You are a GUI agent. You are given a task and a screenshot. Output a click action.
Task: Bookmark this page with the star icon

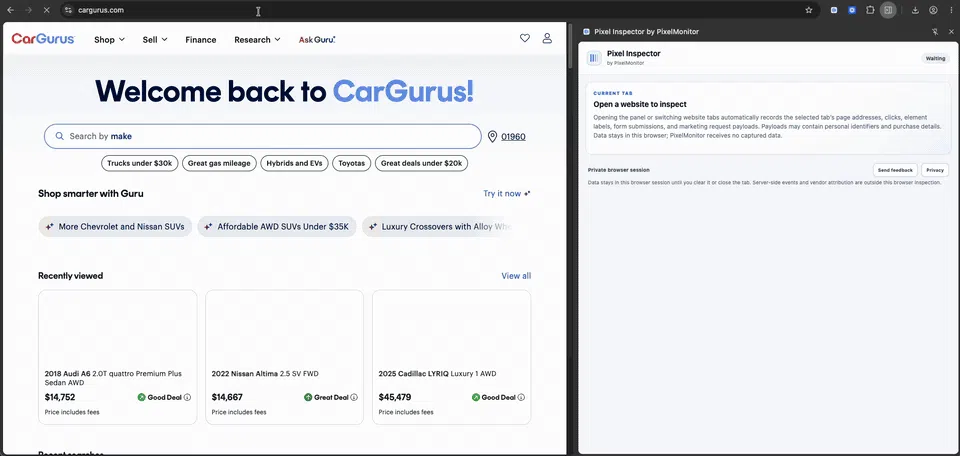(809, 10)
